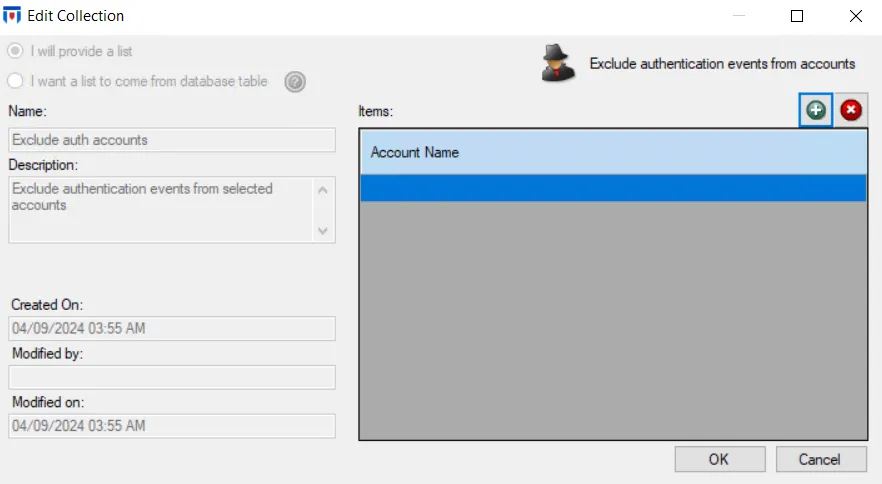Click the 'Exclude authentication events from accounts' heading
Screen dimensions: 882x484
(722, 64)
